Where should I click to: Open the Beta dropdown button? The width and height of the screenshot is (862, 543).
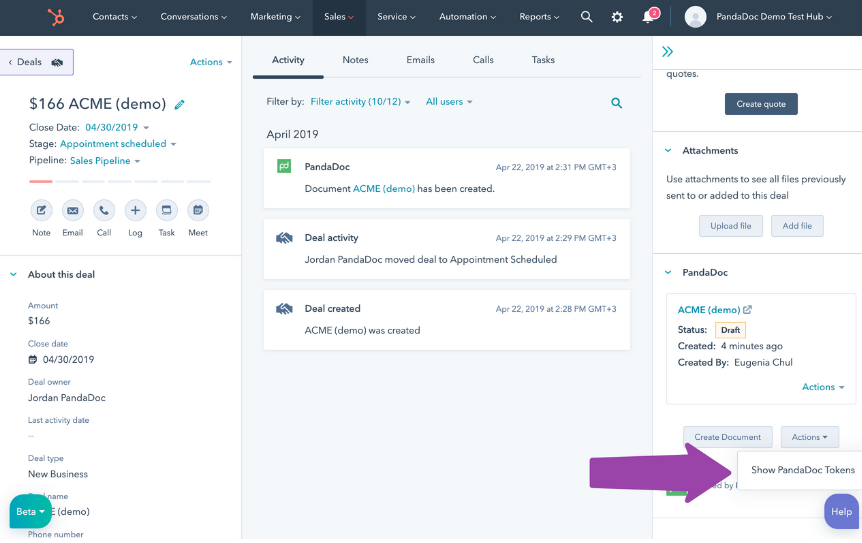[30, 512]
